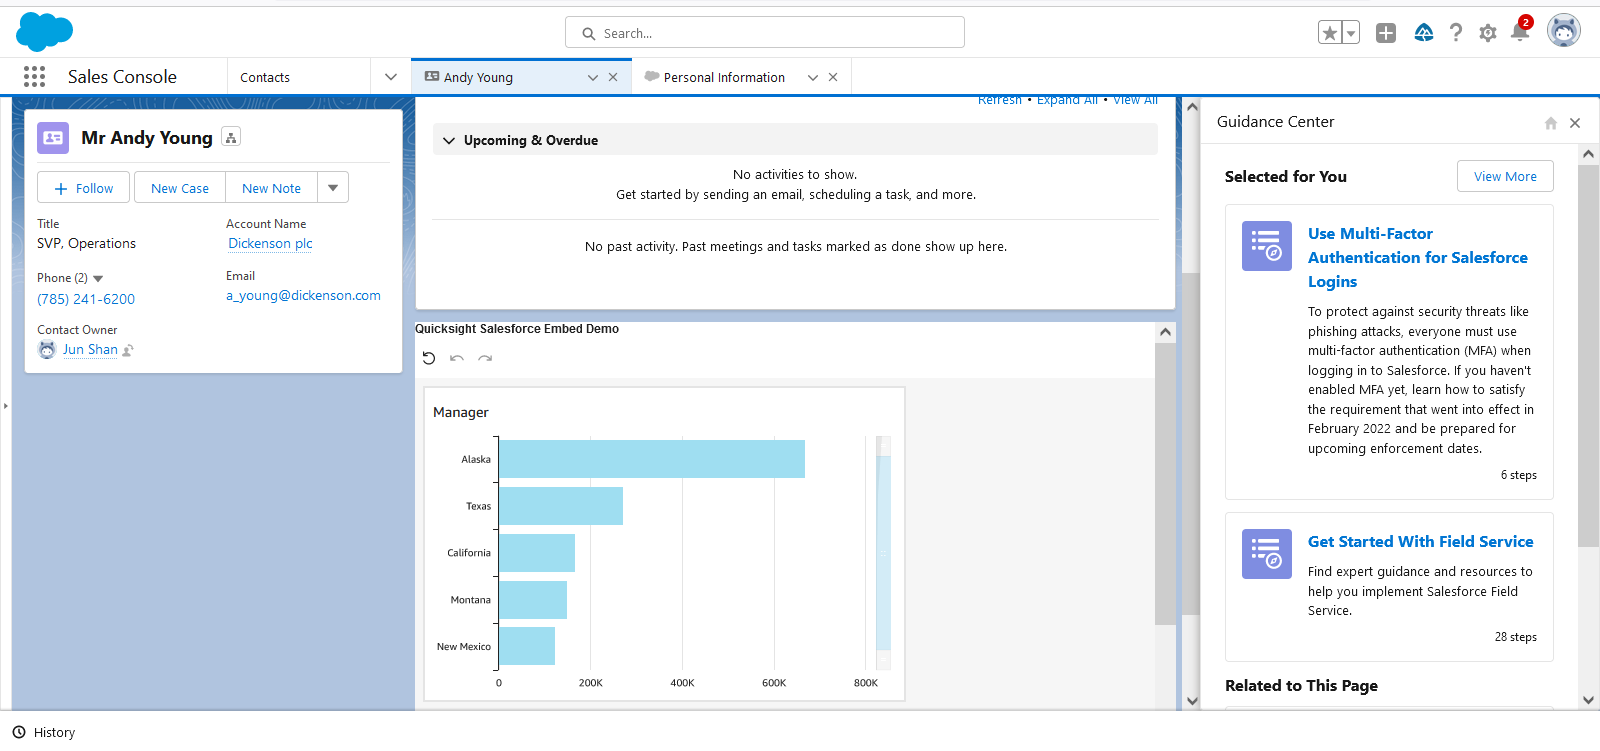
Task: Redo the Quicksight action
Action: pyautogui.click(x=485, y=358)
